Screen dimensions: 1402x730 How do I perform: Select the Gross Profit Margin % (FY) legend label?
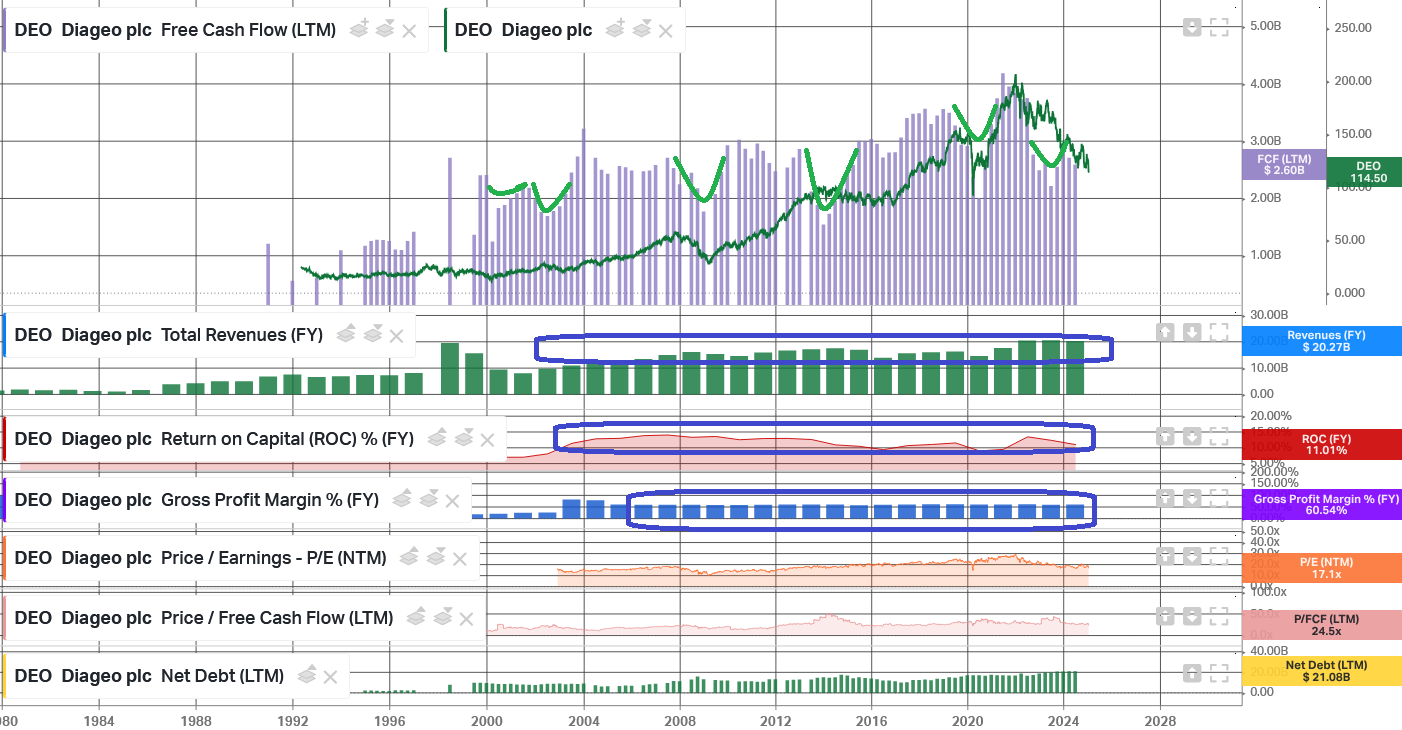196,499
